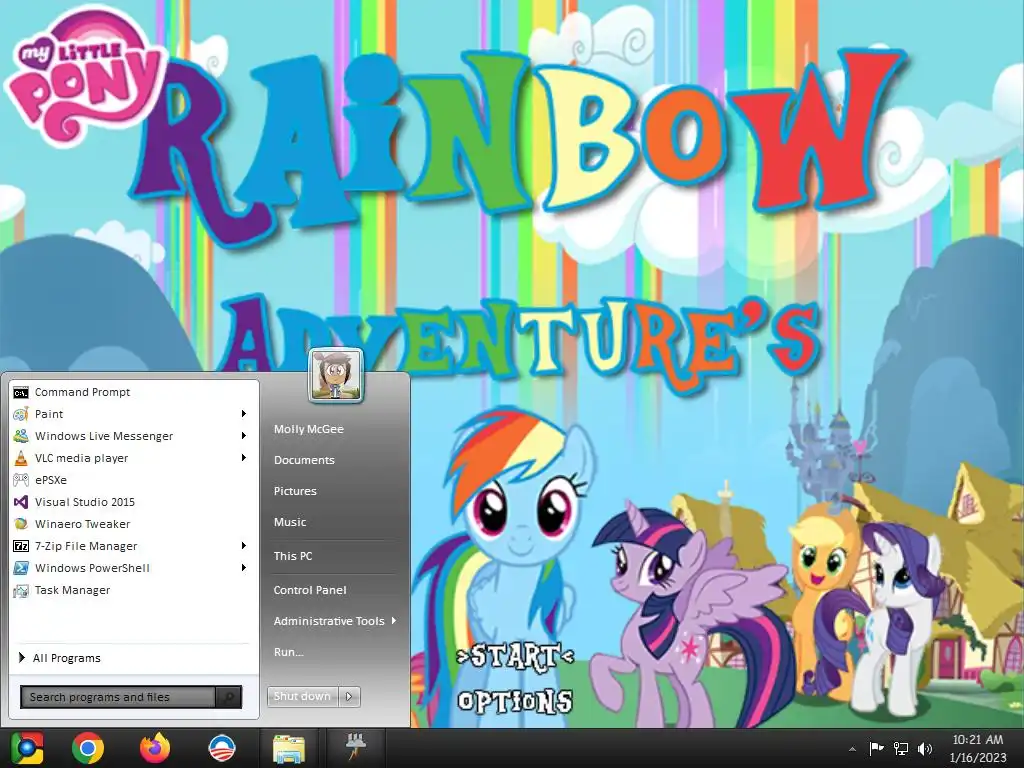Click Search programs and files field
The image size is (1024, 768).
pyautogui.click(x=118, y=697)
